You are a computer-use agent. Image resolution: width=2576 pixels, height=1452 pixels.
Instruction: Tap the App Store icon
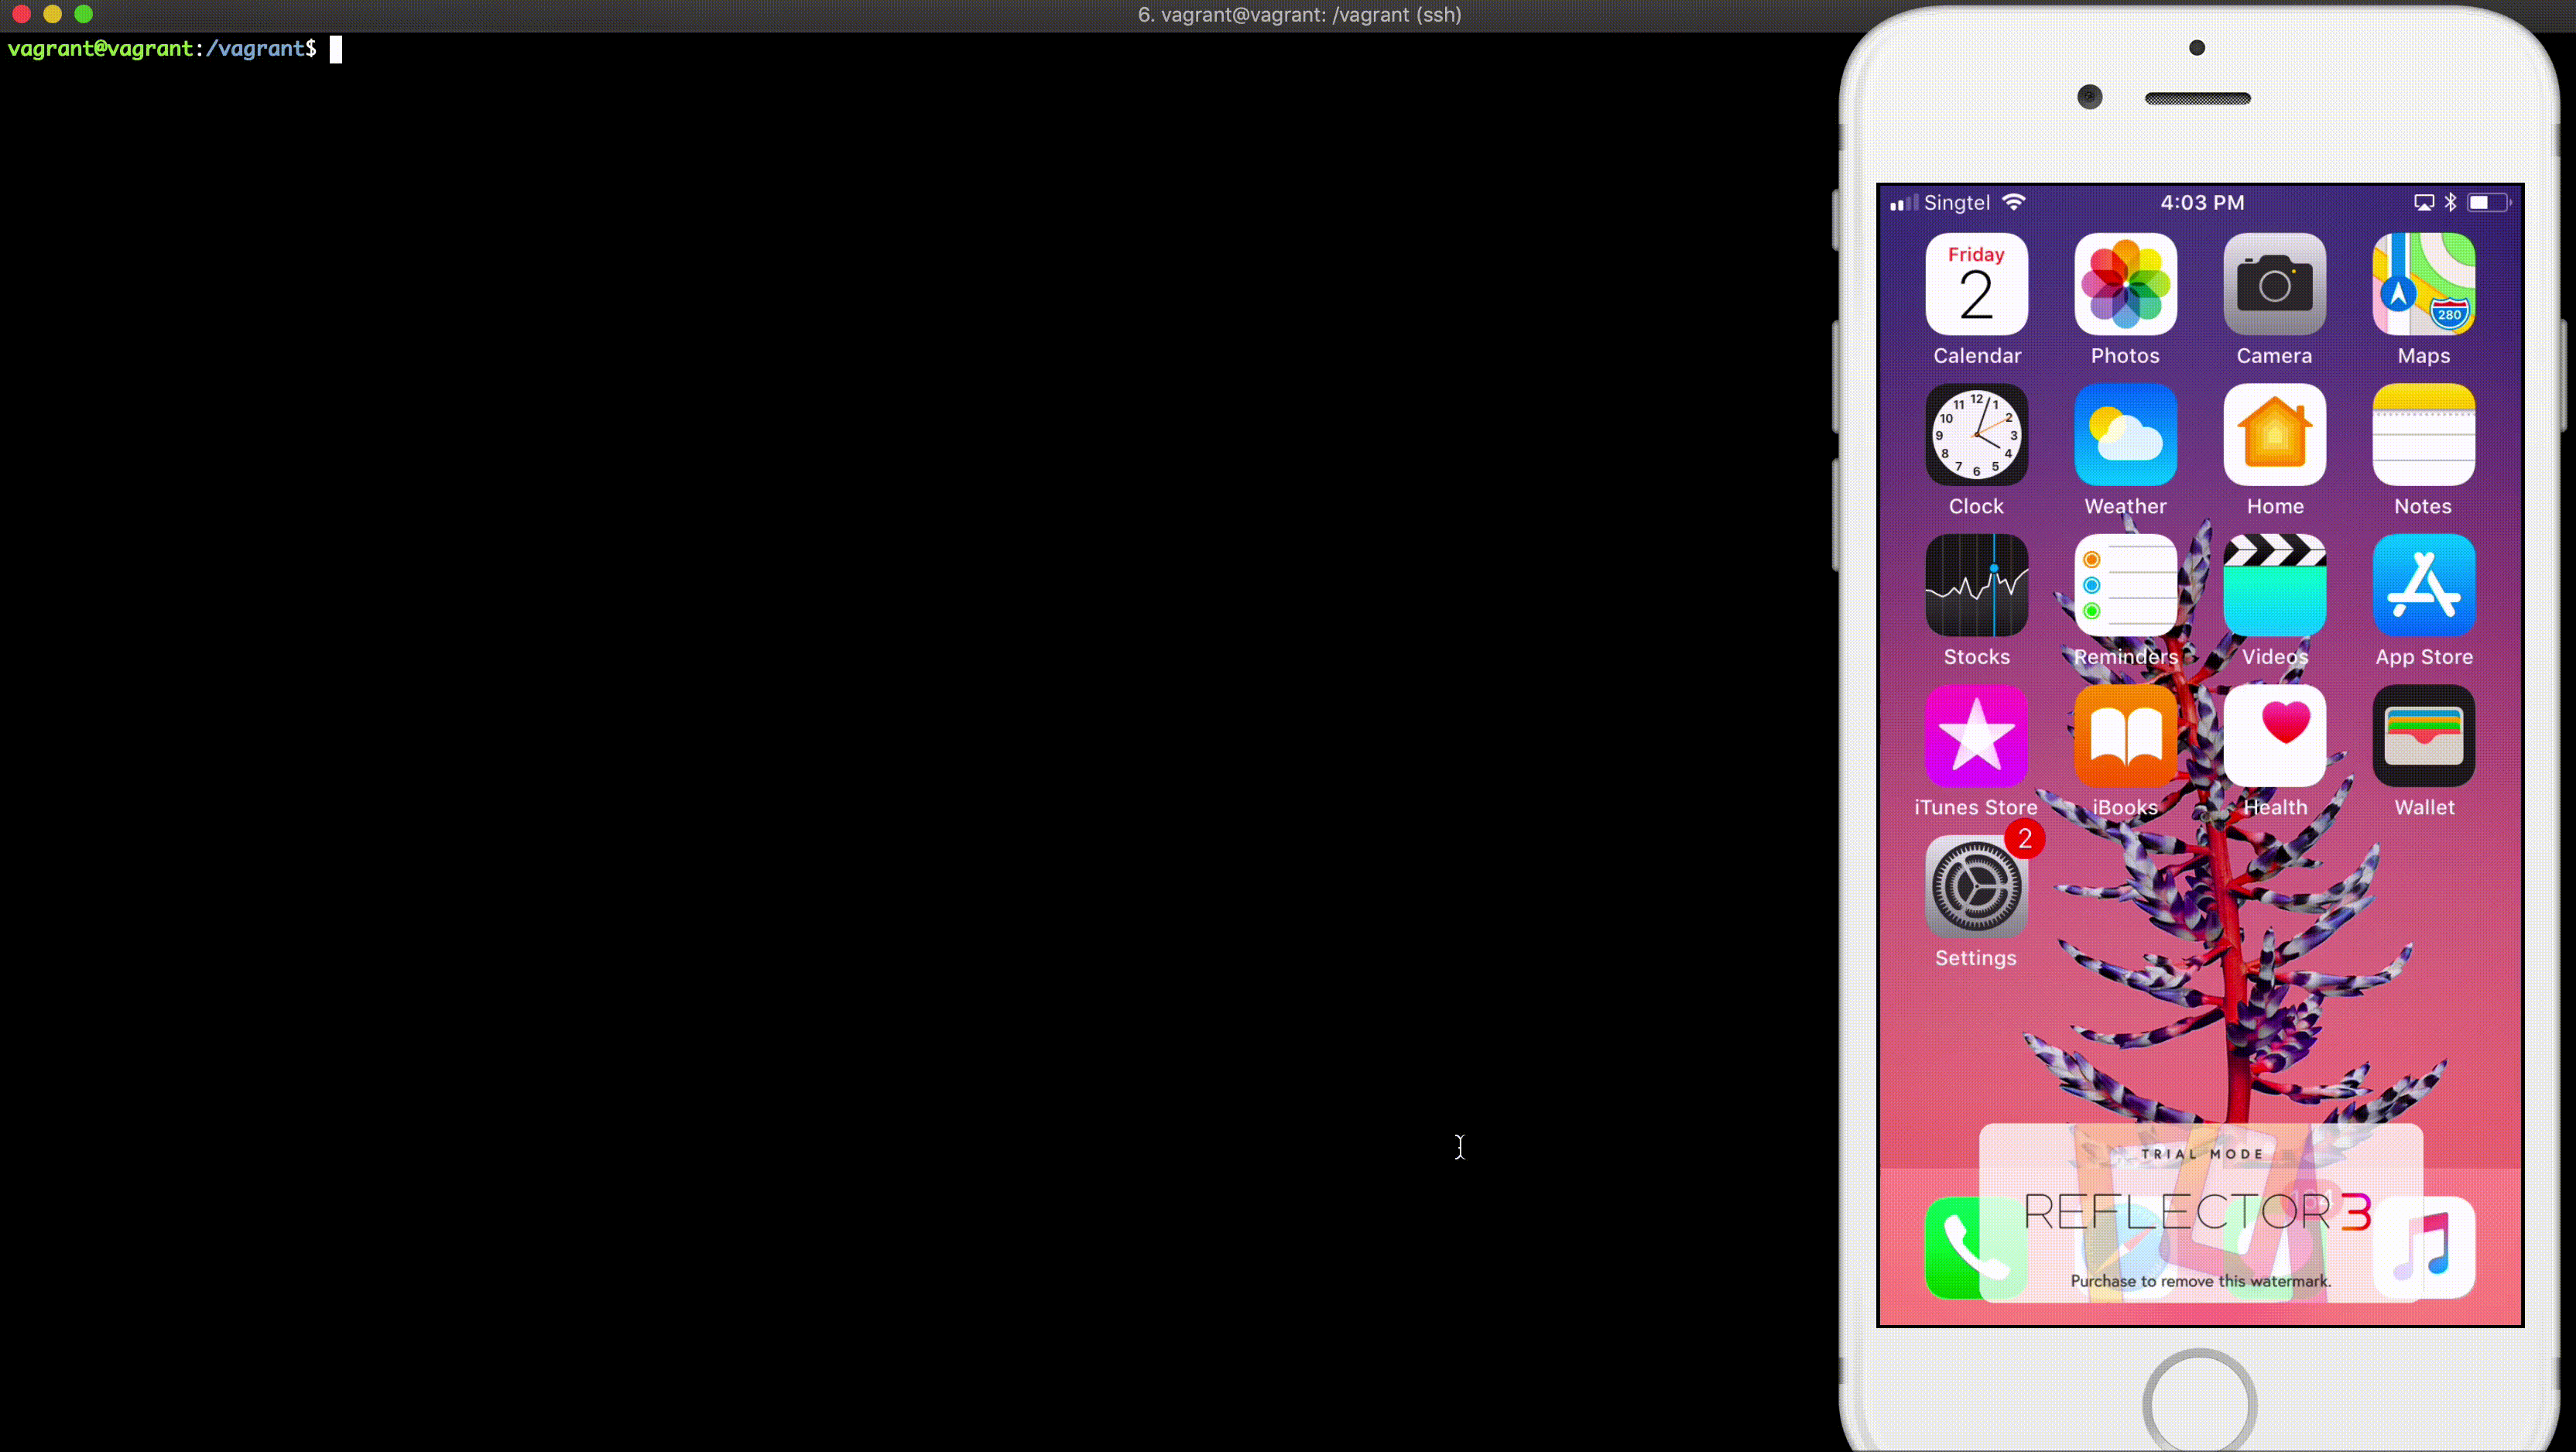pyautogui.click(x=2423, y=586)
